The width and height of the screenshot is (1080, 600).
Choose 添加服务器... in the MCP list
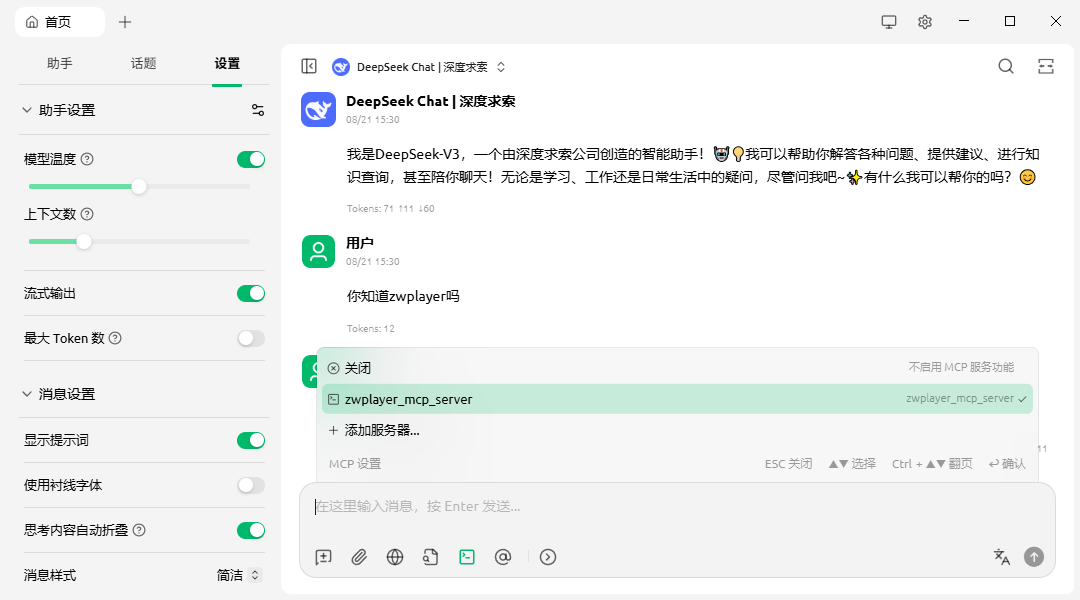pos(677,431)
